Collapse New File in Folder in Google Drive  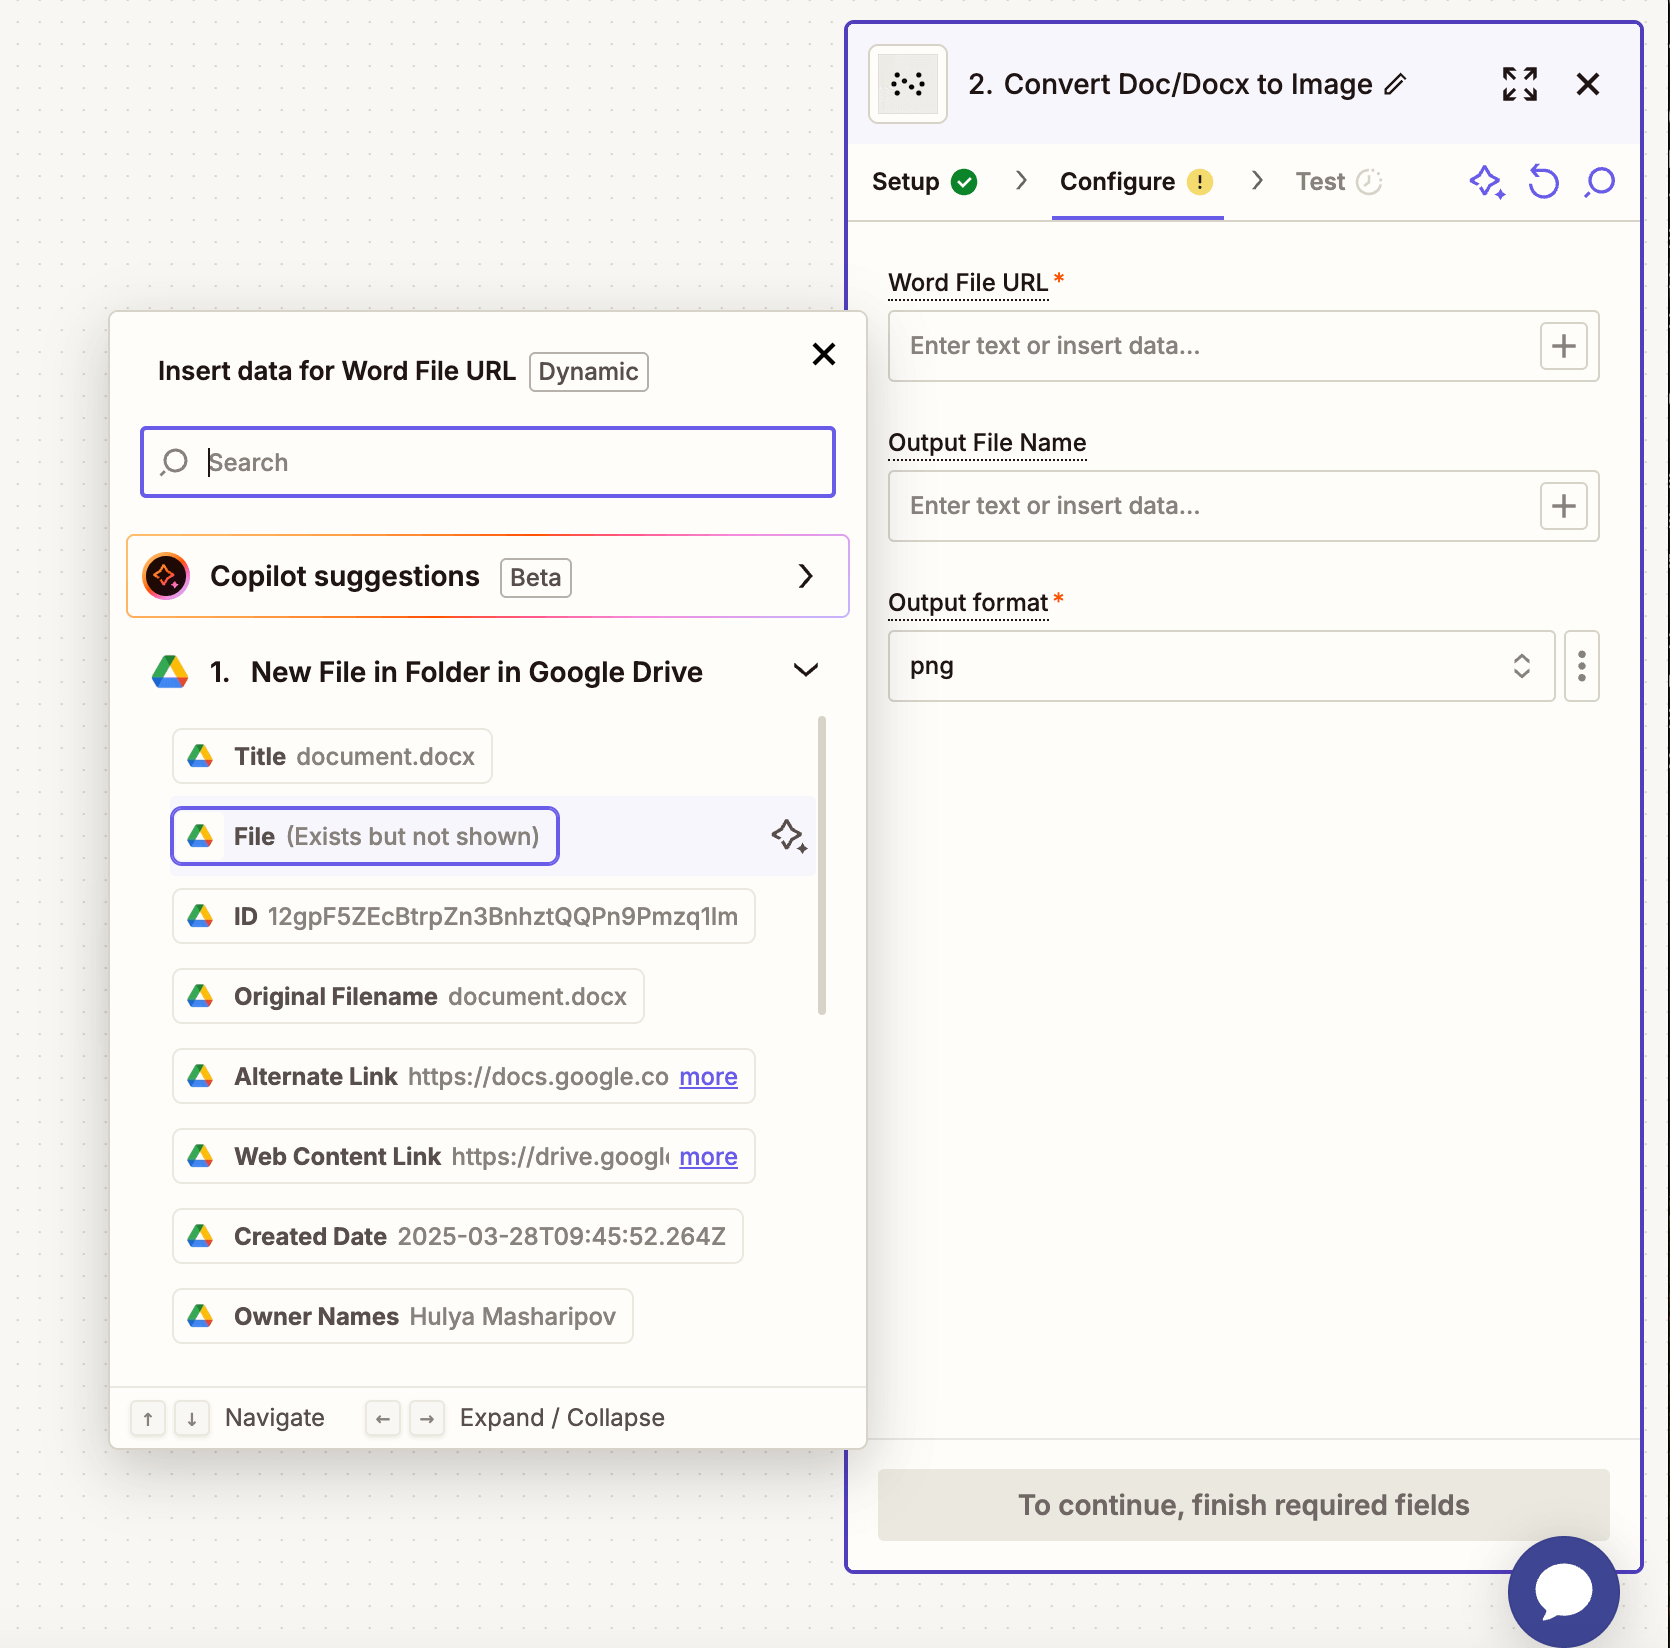pyautogui.click(x=805, y=671)
